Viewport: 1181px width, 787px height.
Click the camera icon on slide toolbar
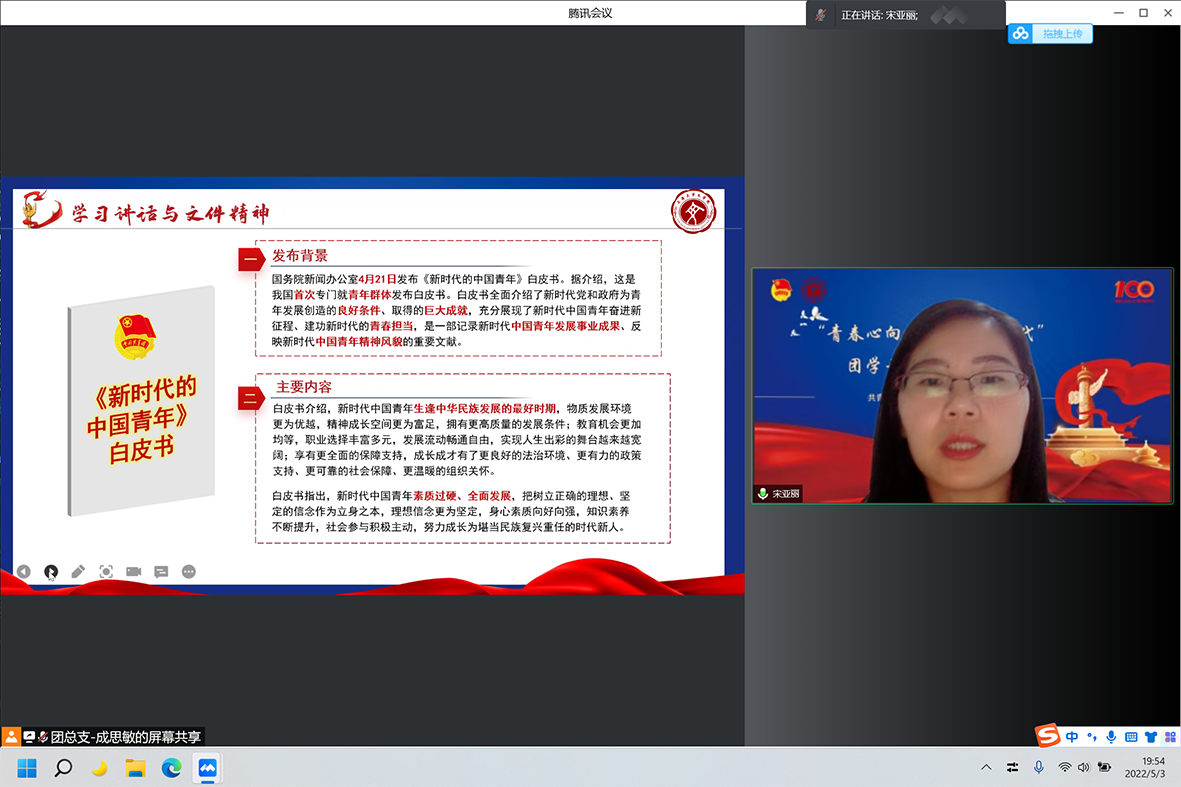(133, 572)
